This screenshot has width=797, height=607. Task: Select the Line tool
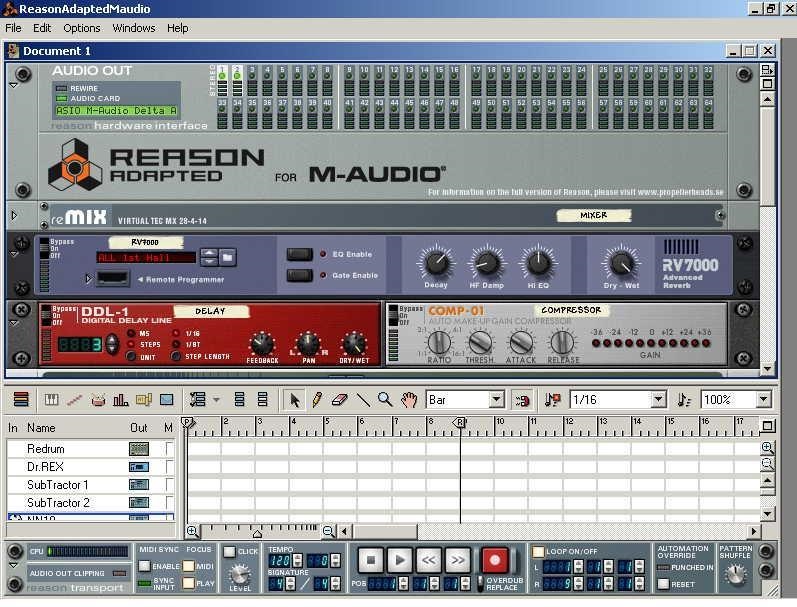pos(362,400)
